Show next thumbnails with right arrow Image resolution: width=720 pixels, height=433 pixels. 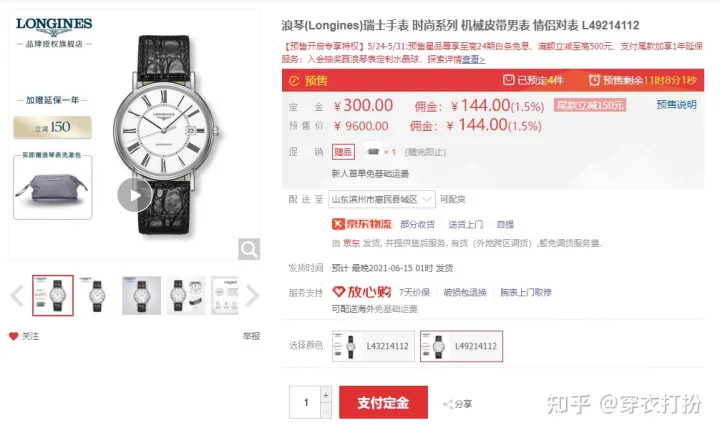tap(253, 295)
